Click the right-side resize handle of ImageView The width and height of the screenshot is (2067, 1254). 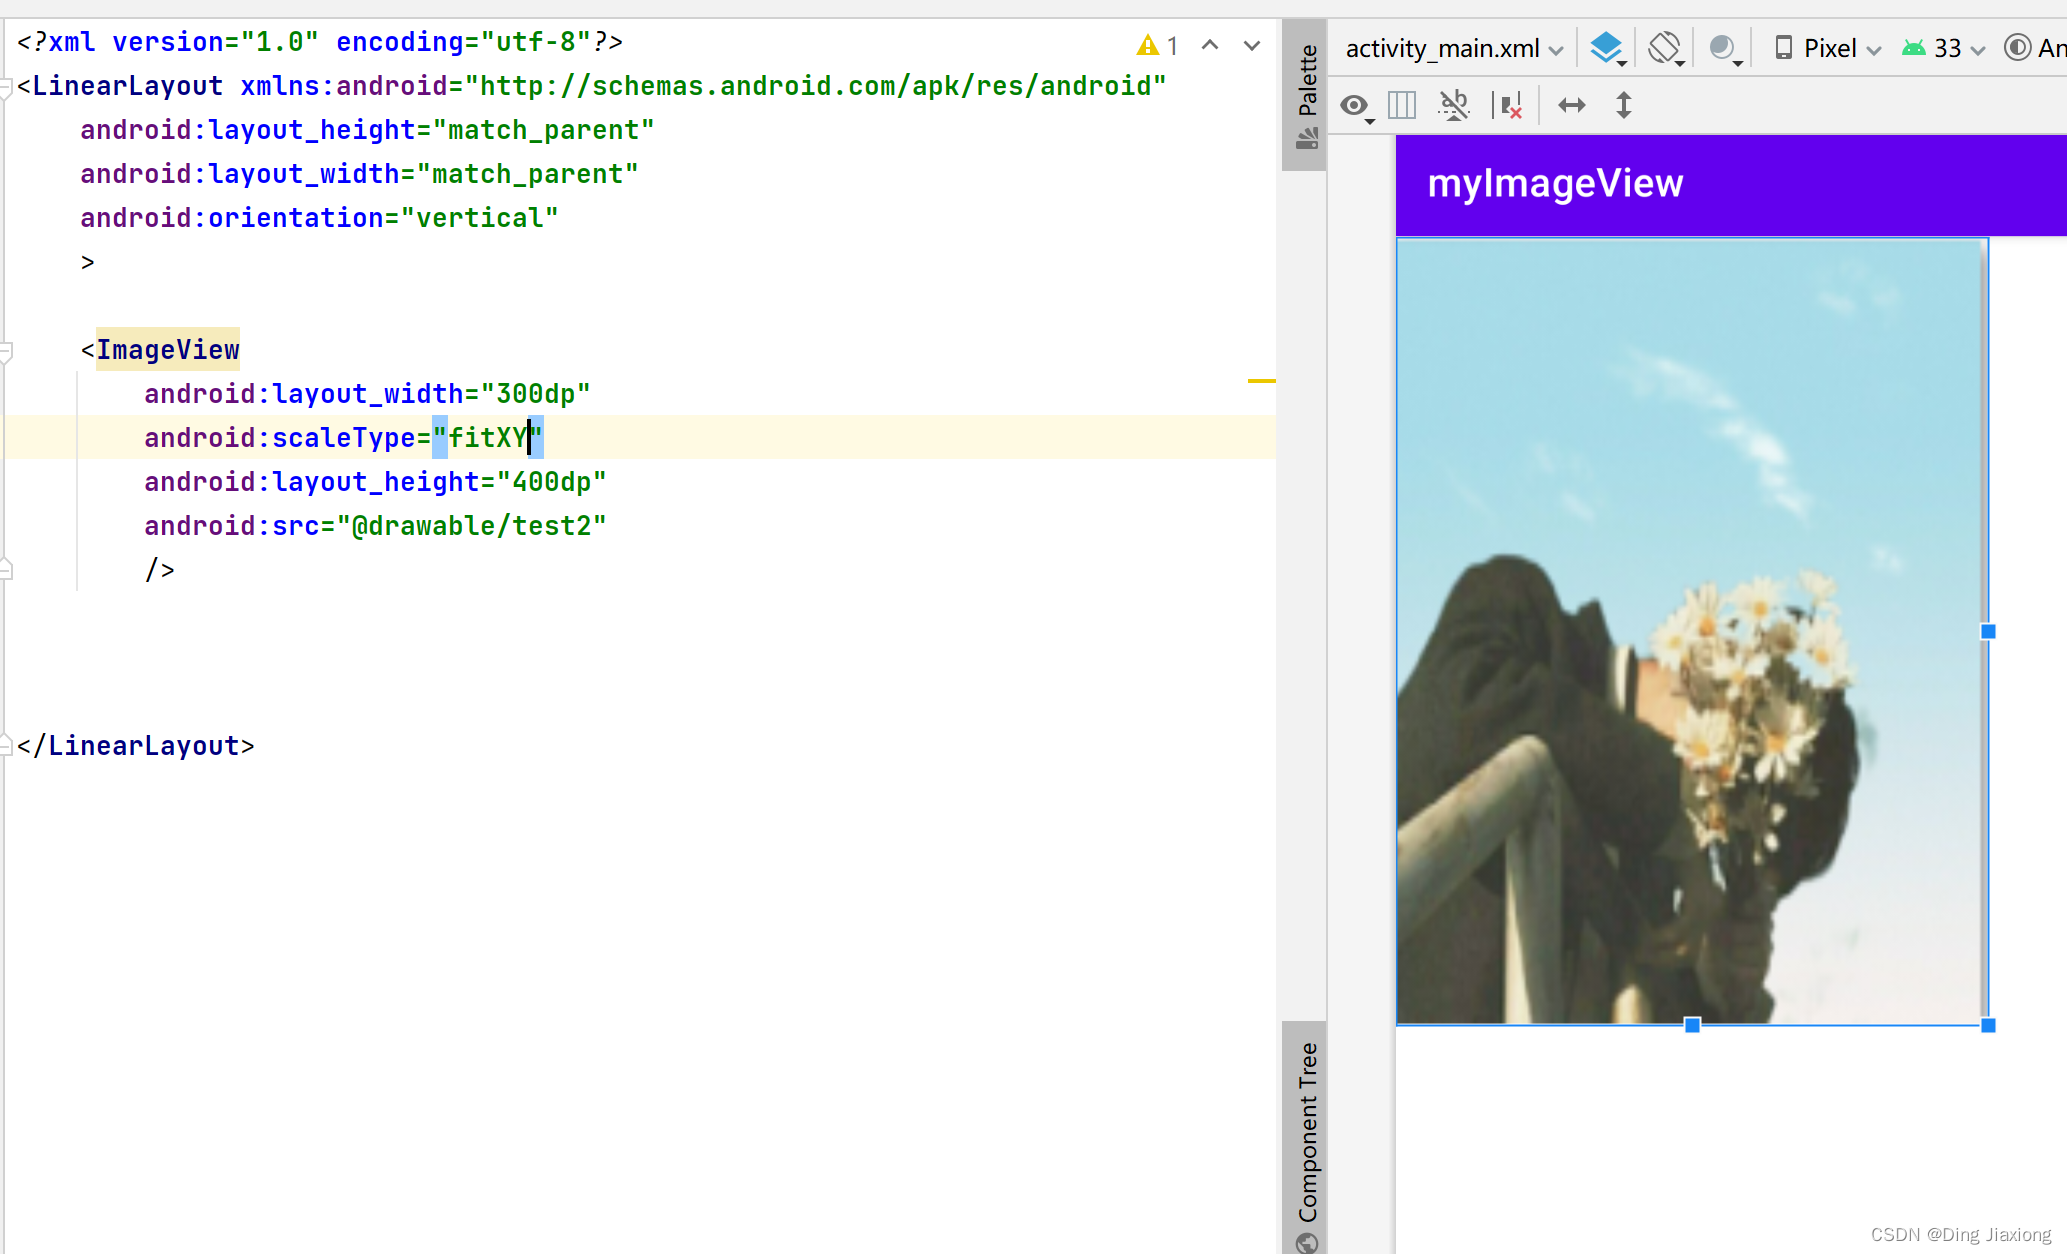(1988, 631)
